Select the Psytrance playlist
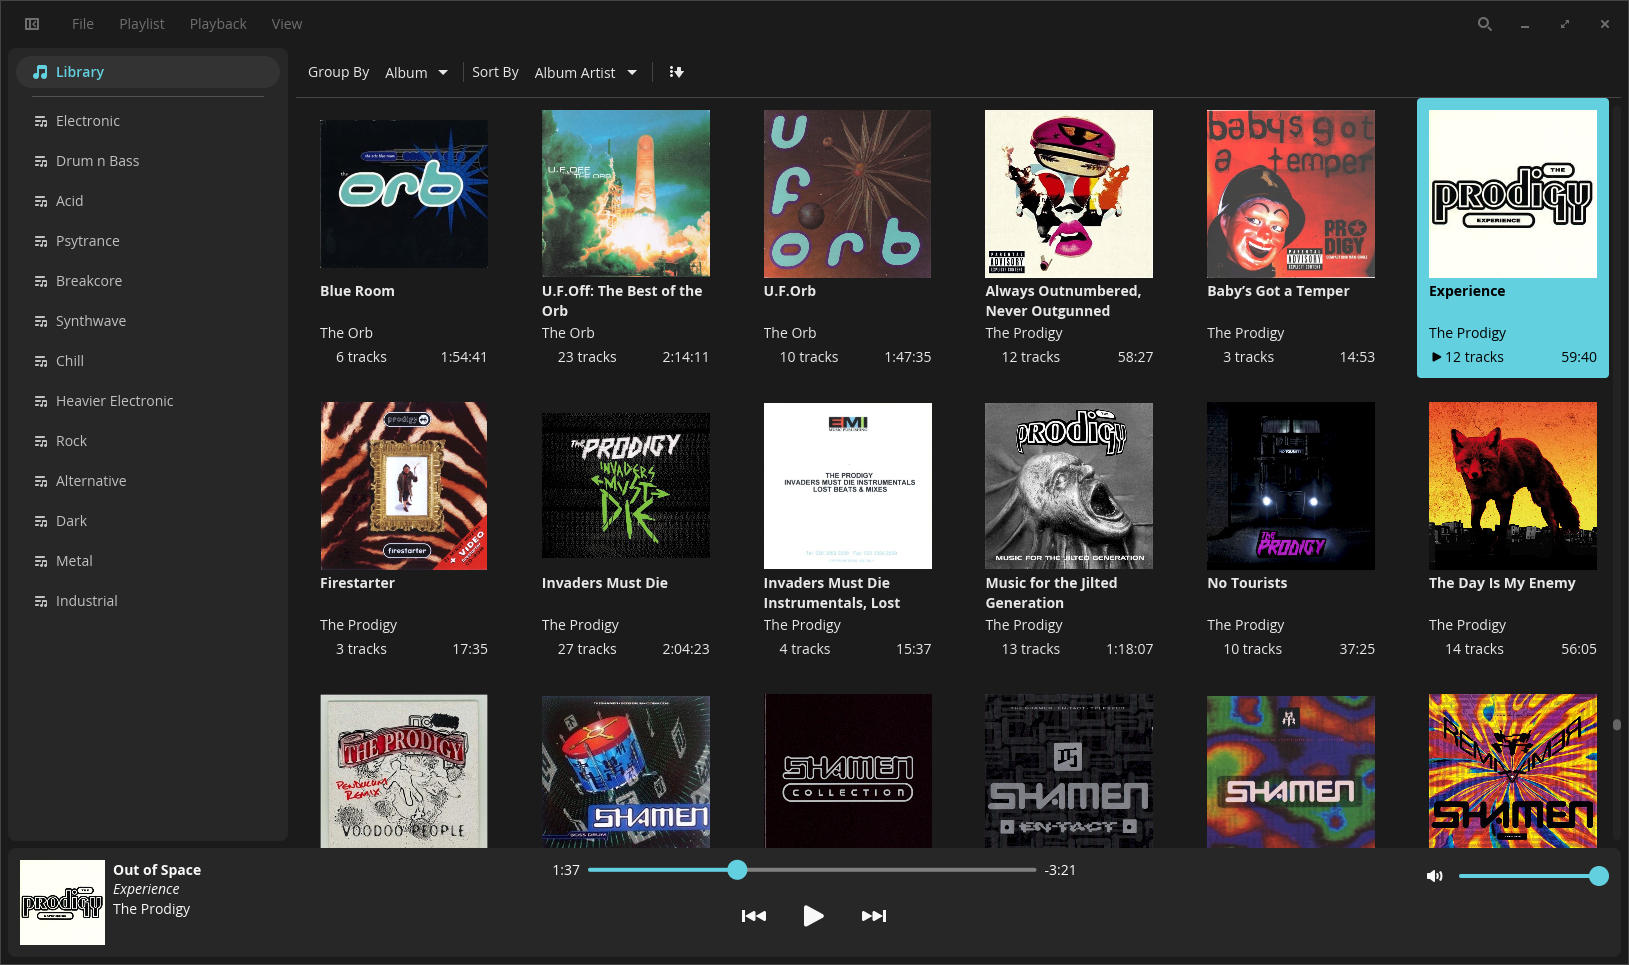1629x965 pixels. 87,241
